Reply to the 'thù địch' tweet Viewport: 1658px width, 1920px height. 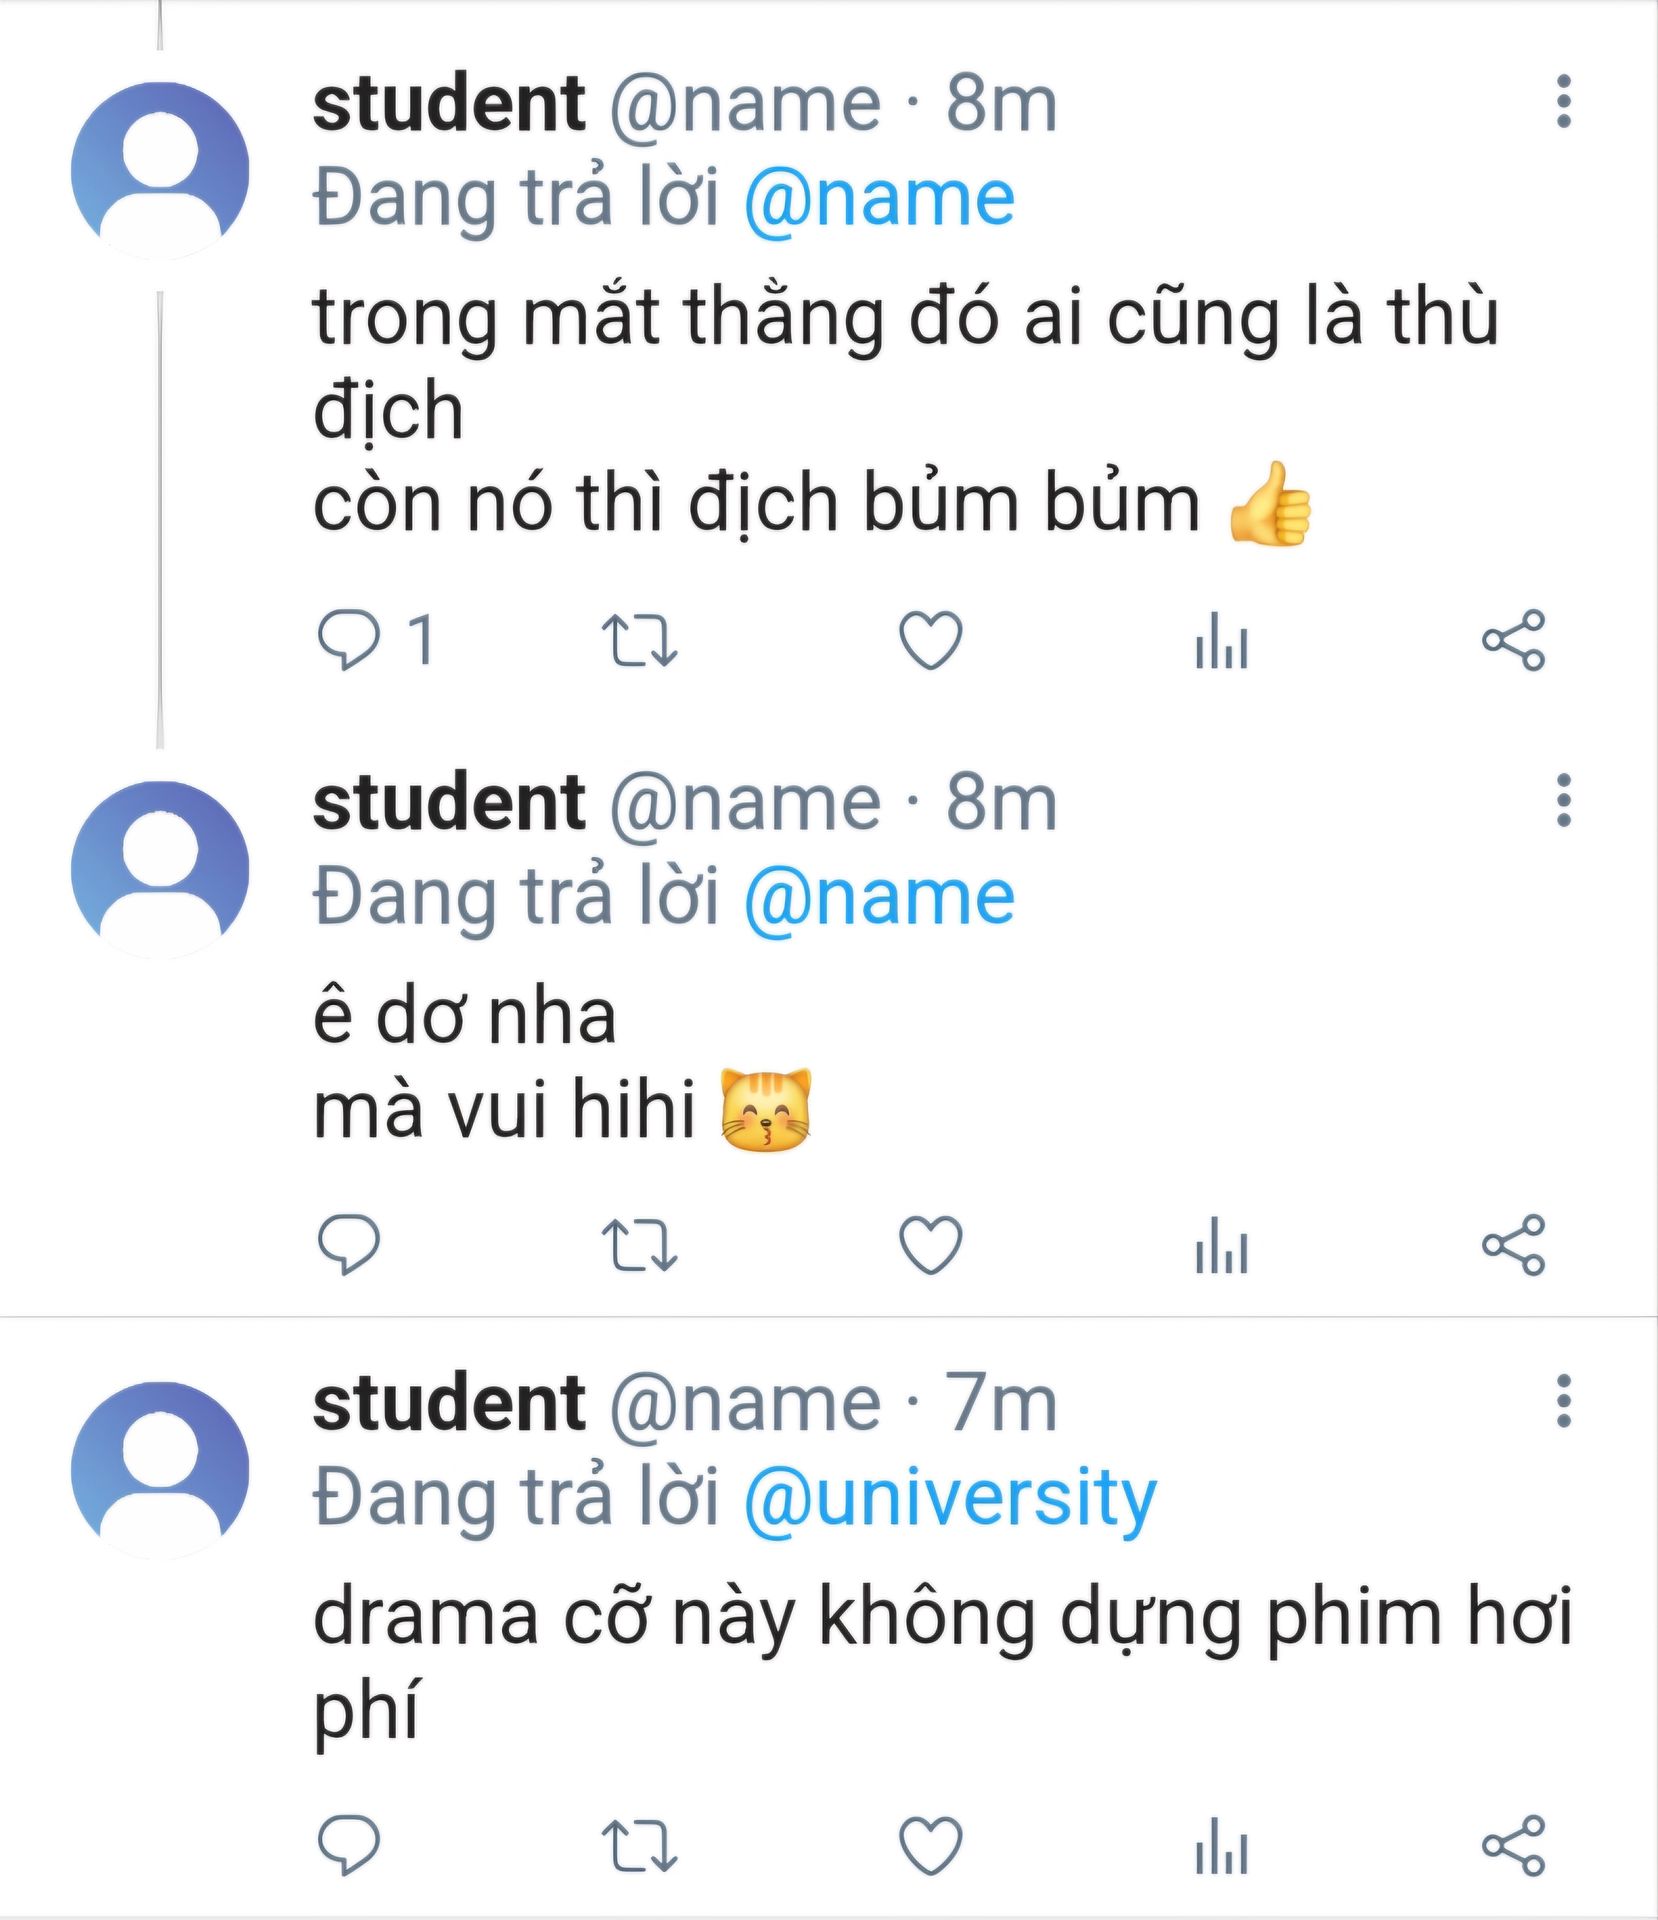tap(348, 639)
